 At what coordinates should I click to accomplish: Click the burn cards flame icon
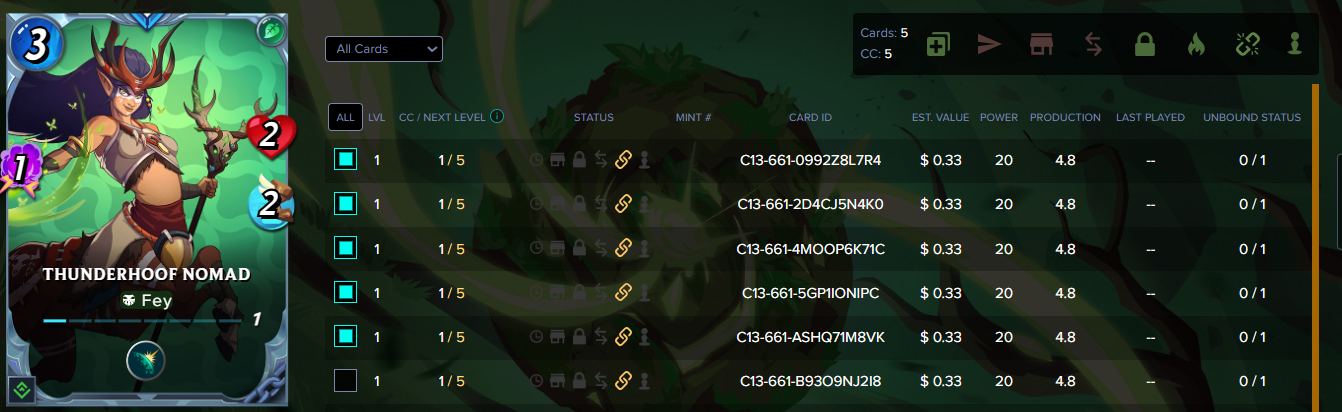click(x=1195, y=44)
